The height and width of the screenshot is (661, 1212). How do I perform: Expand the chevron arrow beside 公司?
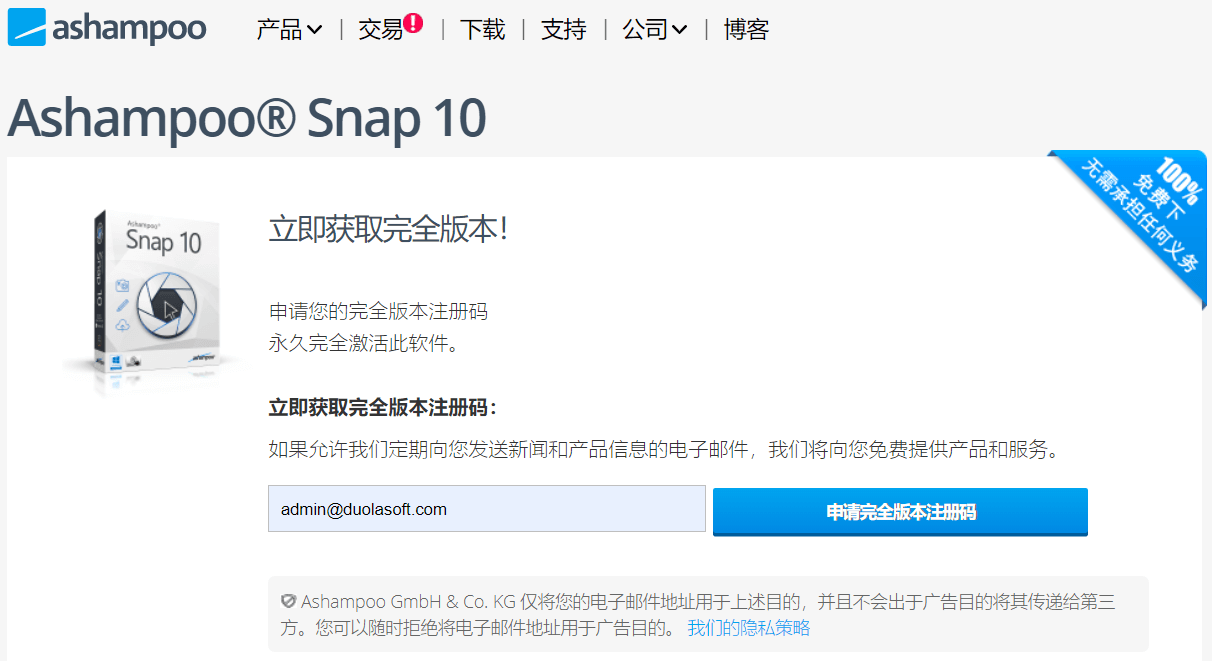tap(680, 30)
